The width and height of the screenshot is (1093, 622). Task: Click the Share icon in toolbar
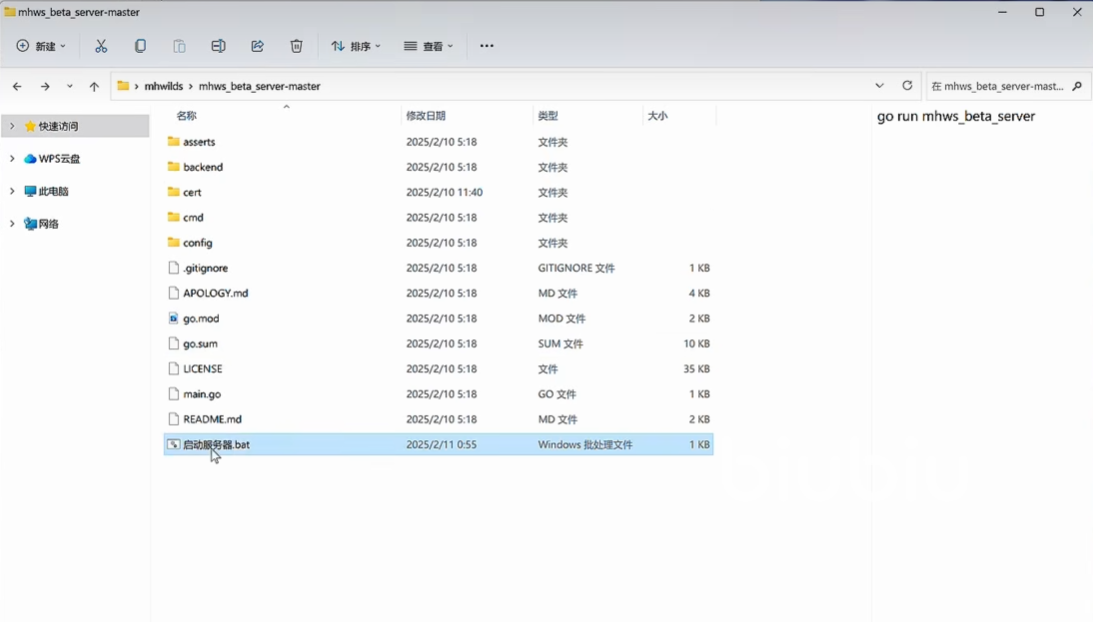coord(257,46)
